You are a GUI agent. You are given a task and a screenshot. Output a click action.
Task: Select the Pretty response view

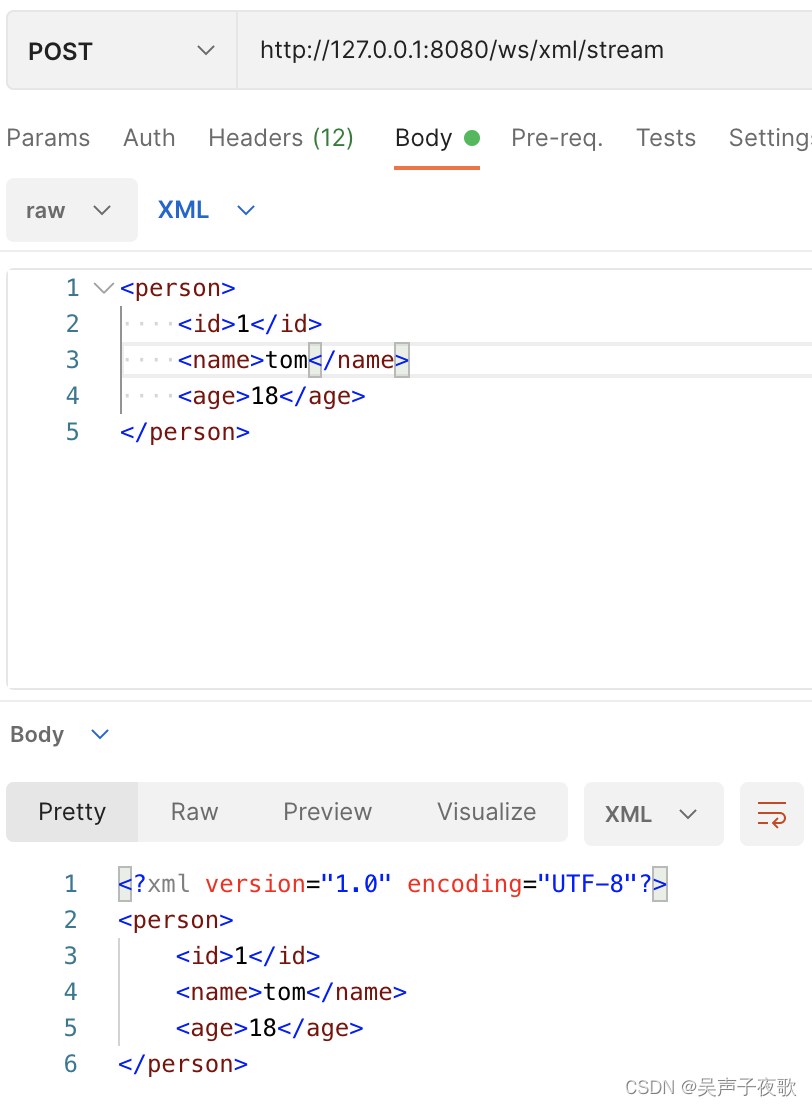point(72,812)
